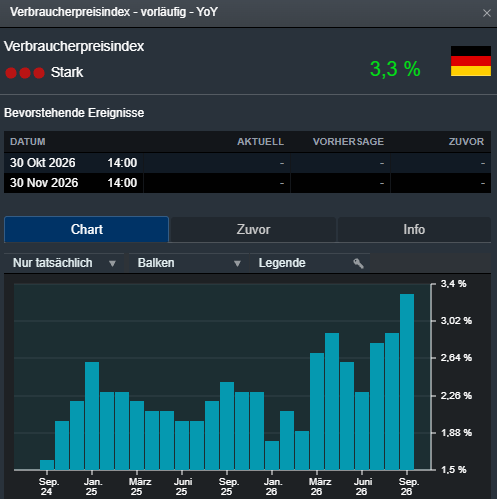497x499 pixels.
Task: Open the Balken chart type dropdown
Action: tap(189, 263)
